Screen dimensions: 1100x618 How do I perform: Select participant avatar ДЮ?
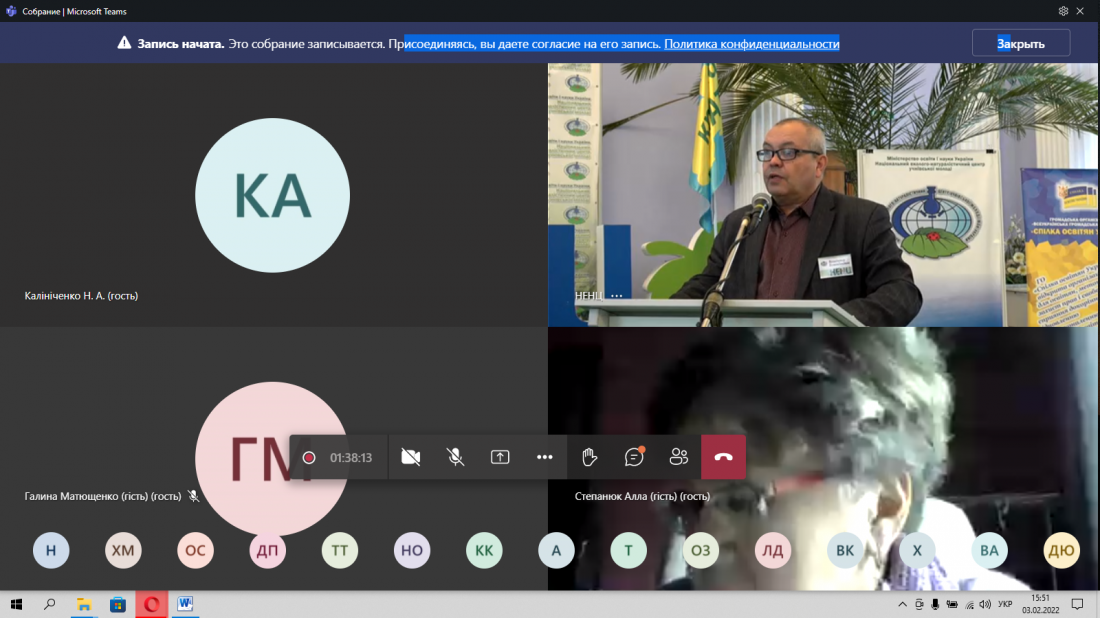coord(1061,551)
